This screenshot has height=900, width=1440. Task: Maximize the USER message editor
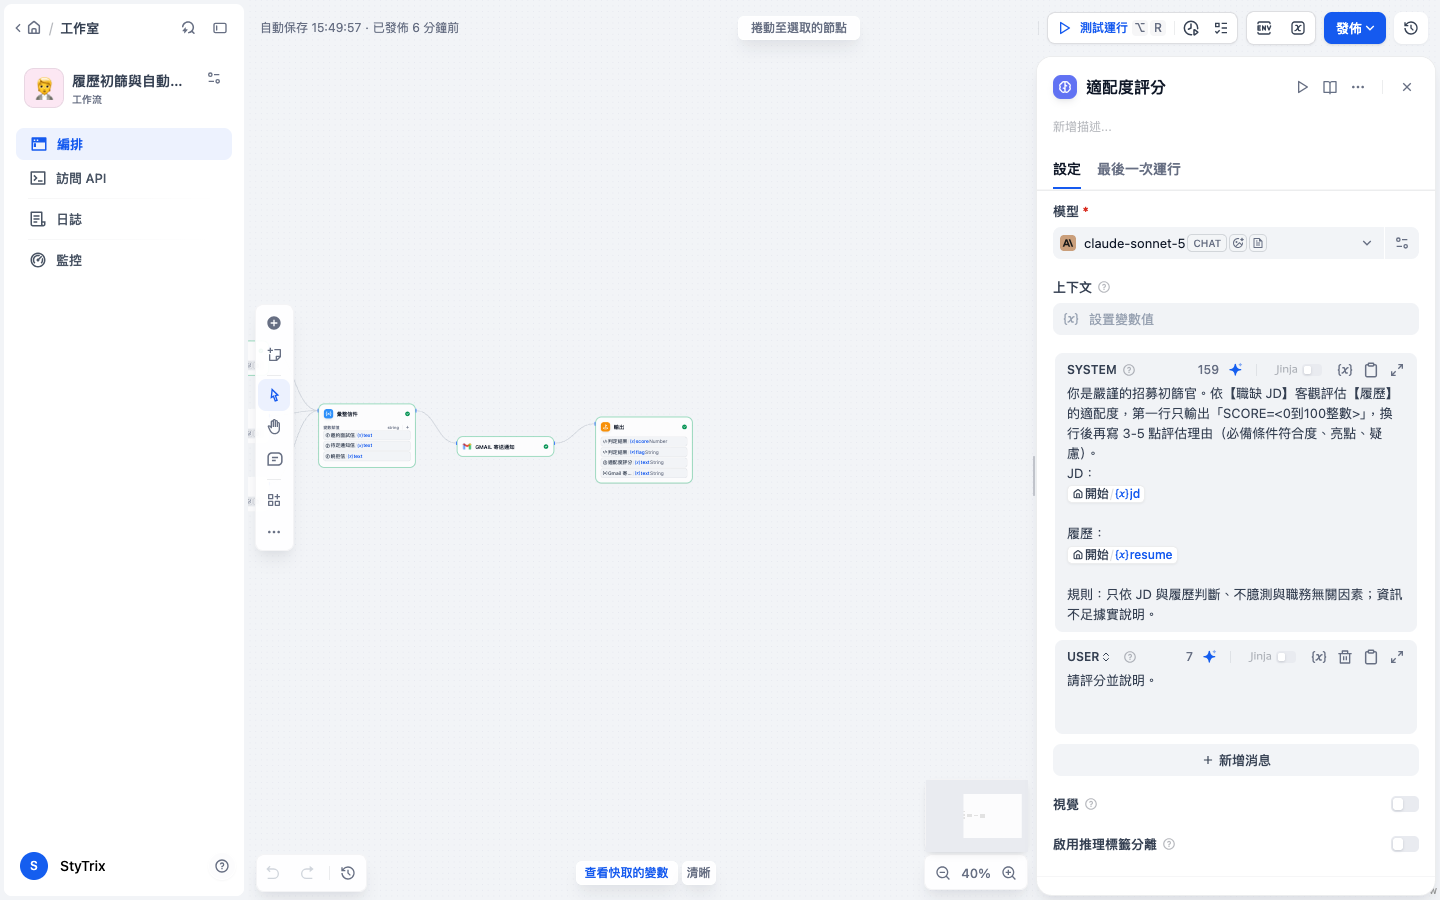1397,657
